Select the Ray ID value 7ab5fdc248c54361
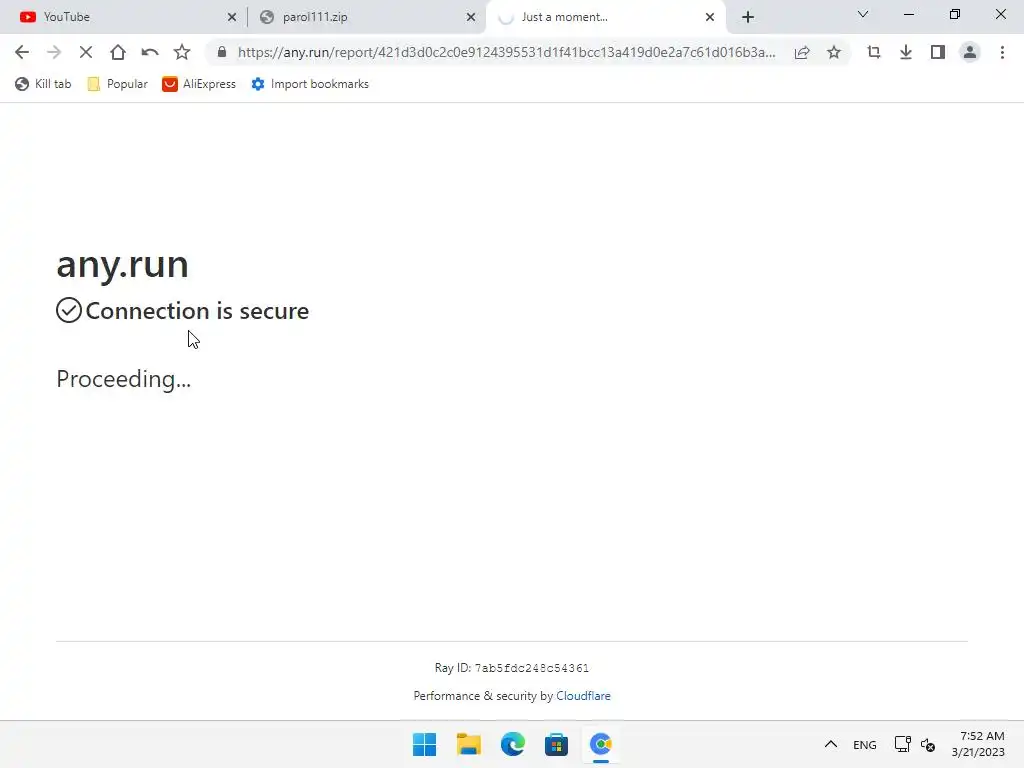Viewport: 1024px width, 768px height. [532, 668]
